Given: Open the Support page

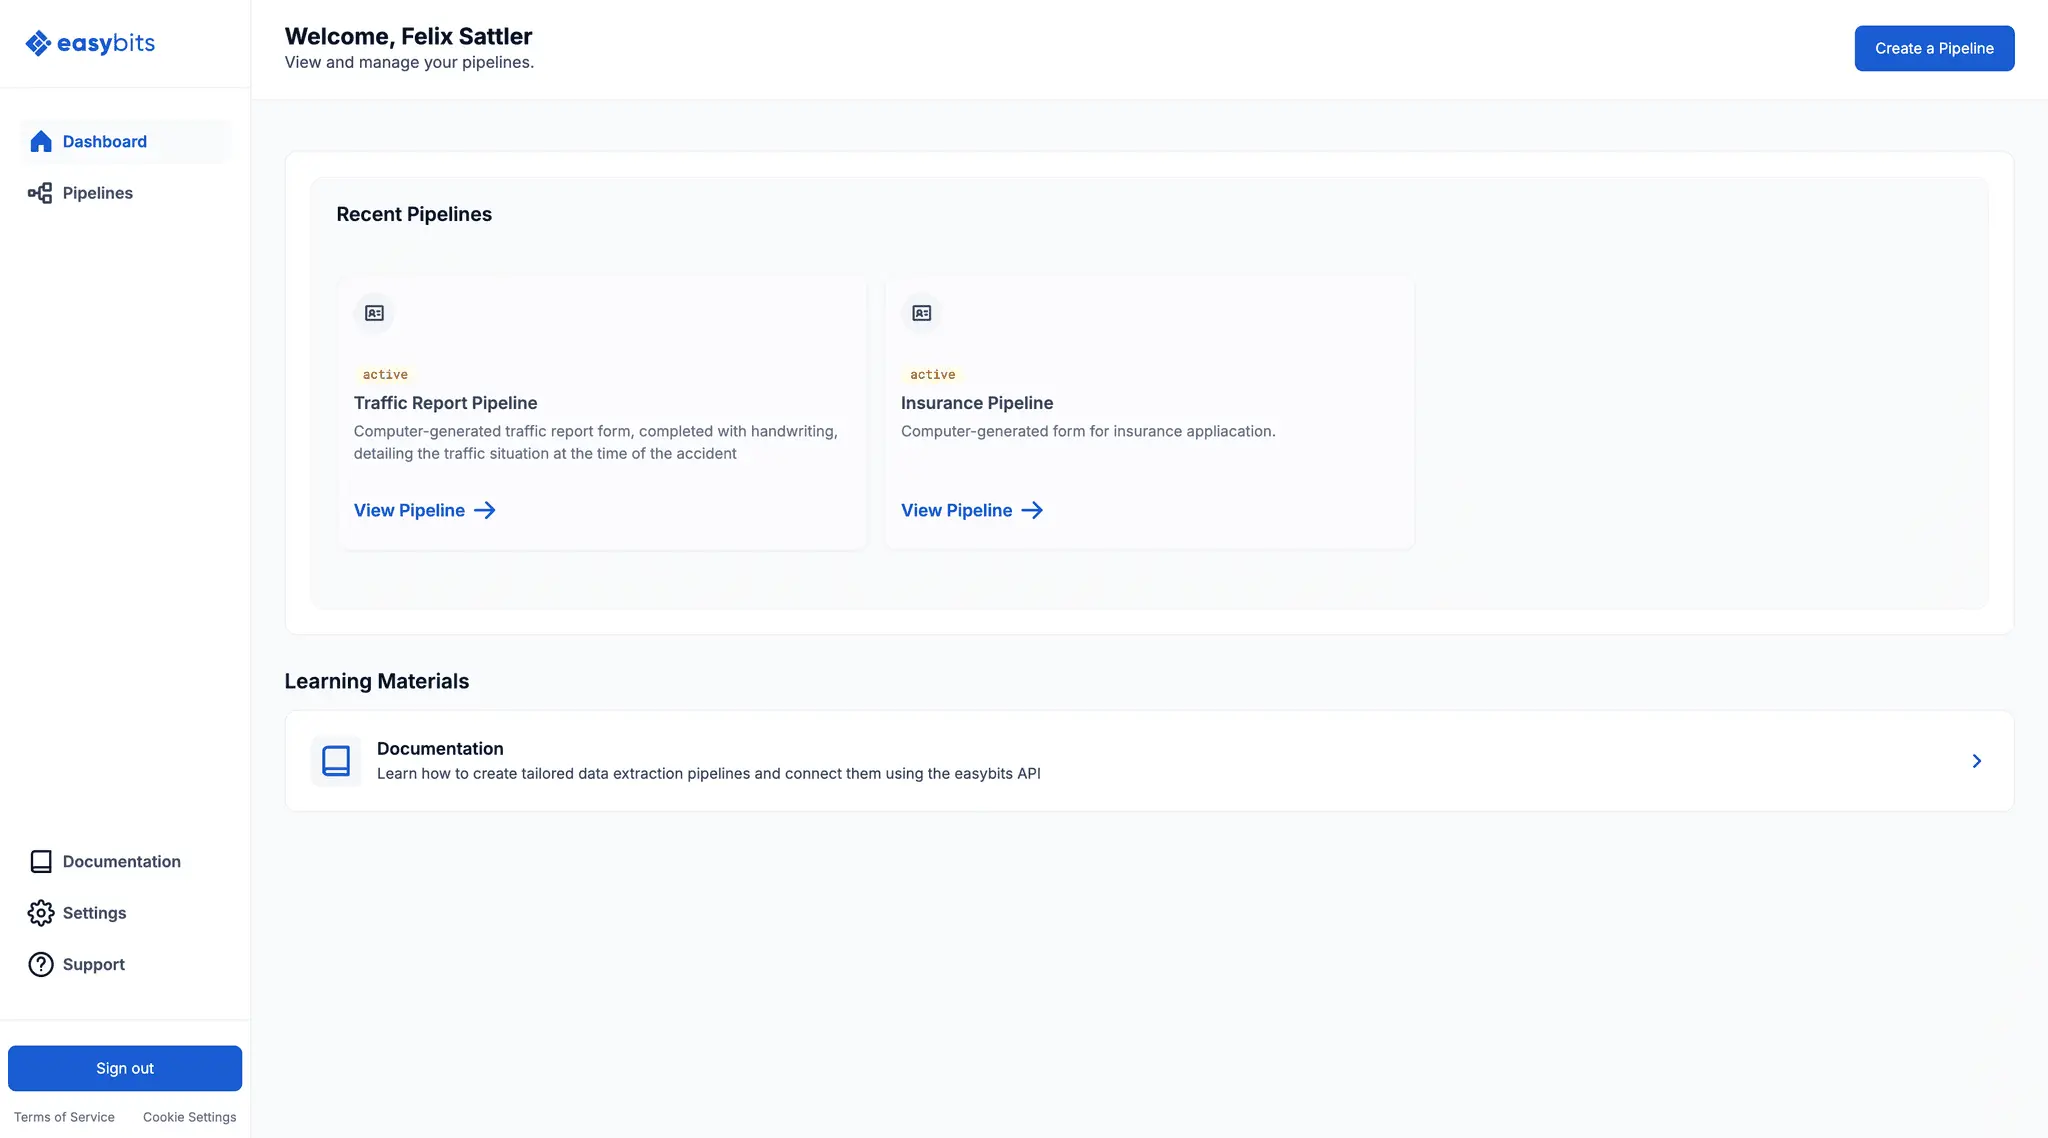Looking at the screenshot, I should (125, 964).
